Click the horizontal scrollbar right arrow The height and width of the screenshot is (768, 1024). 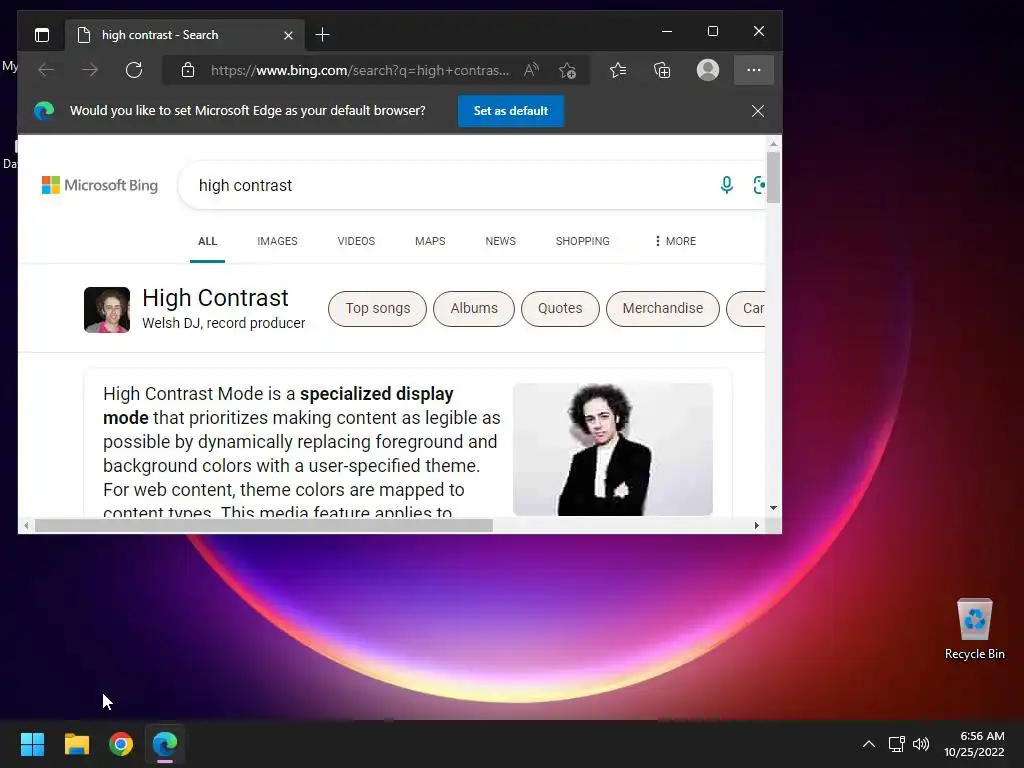(756, 526)
